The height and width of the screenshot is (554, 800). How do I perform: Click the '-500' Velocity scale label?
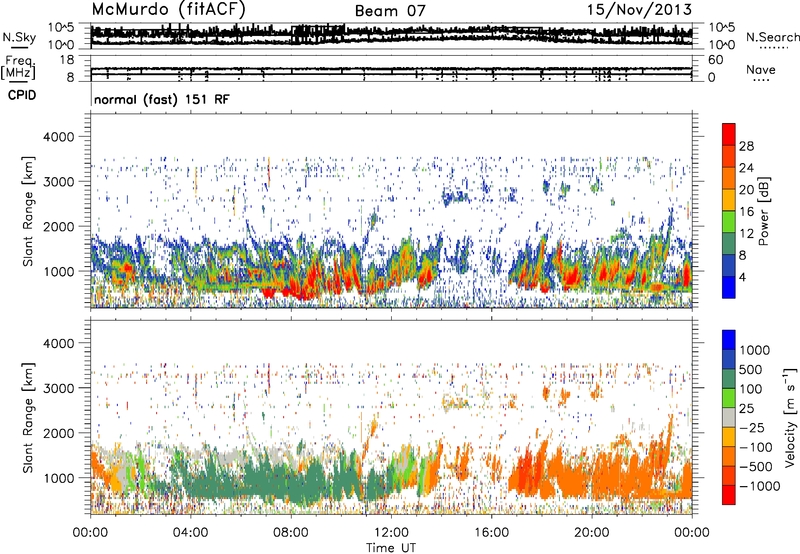(x=756, y=466)
